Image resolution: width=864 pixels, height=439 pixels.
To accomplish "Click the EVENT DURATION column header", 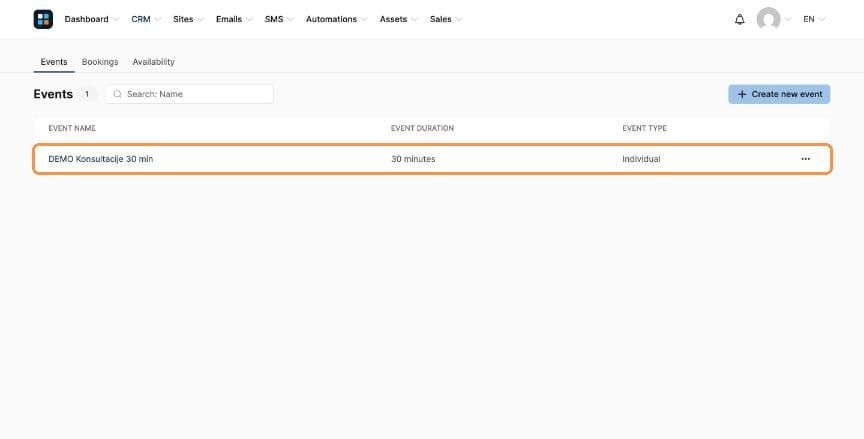I will click(x=423, y=128).
